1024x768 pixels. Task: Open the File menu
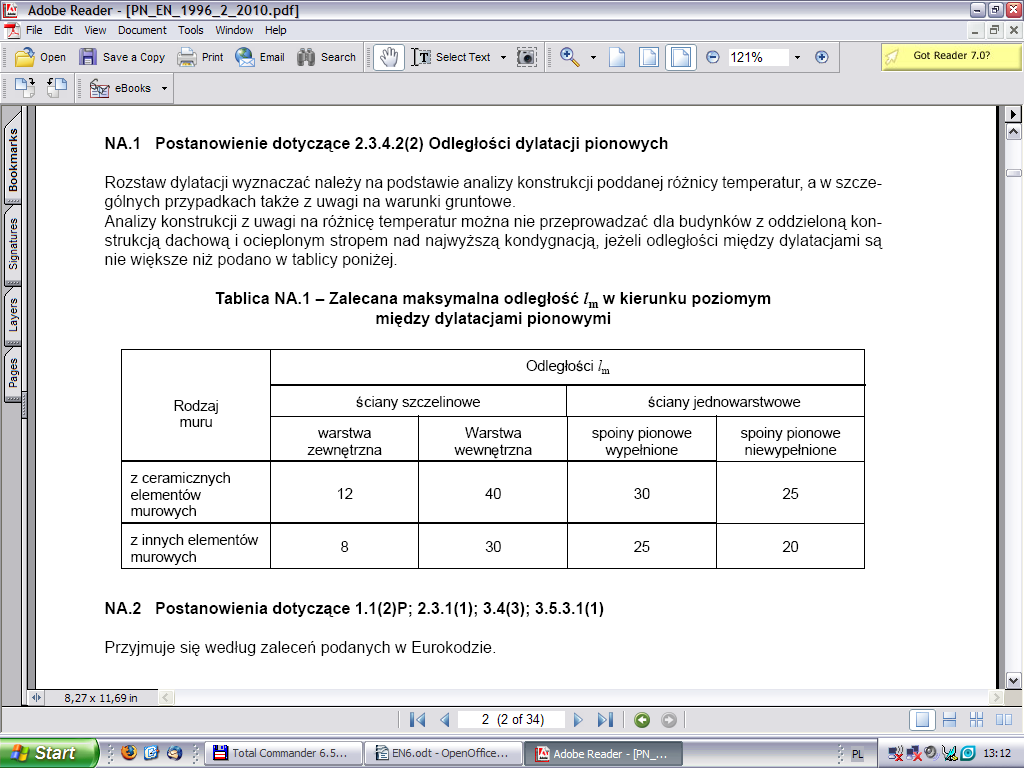pos(34,30)
